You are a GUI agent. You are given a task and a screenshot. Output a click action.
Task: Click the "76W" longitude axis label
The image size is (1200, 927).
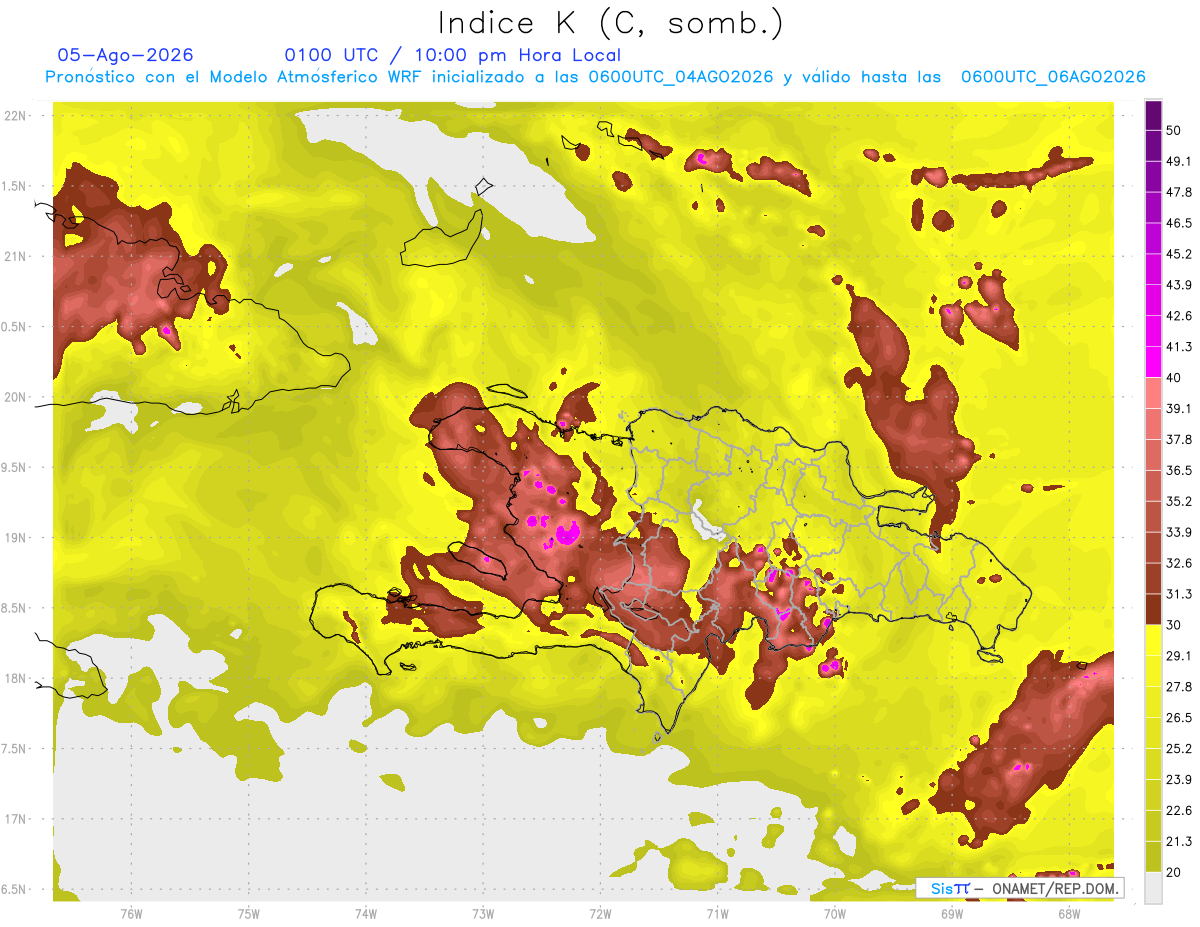131,914
